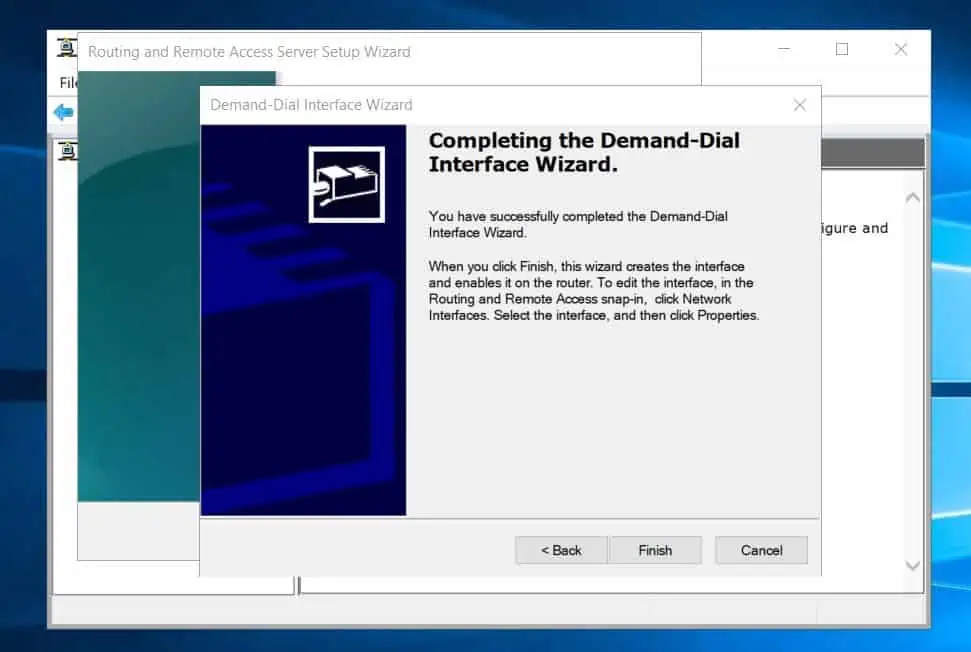Select the server node icon in left pane
Image resolution: width=971 pixels, height=652 pixels.
point(66,152)
